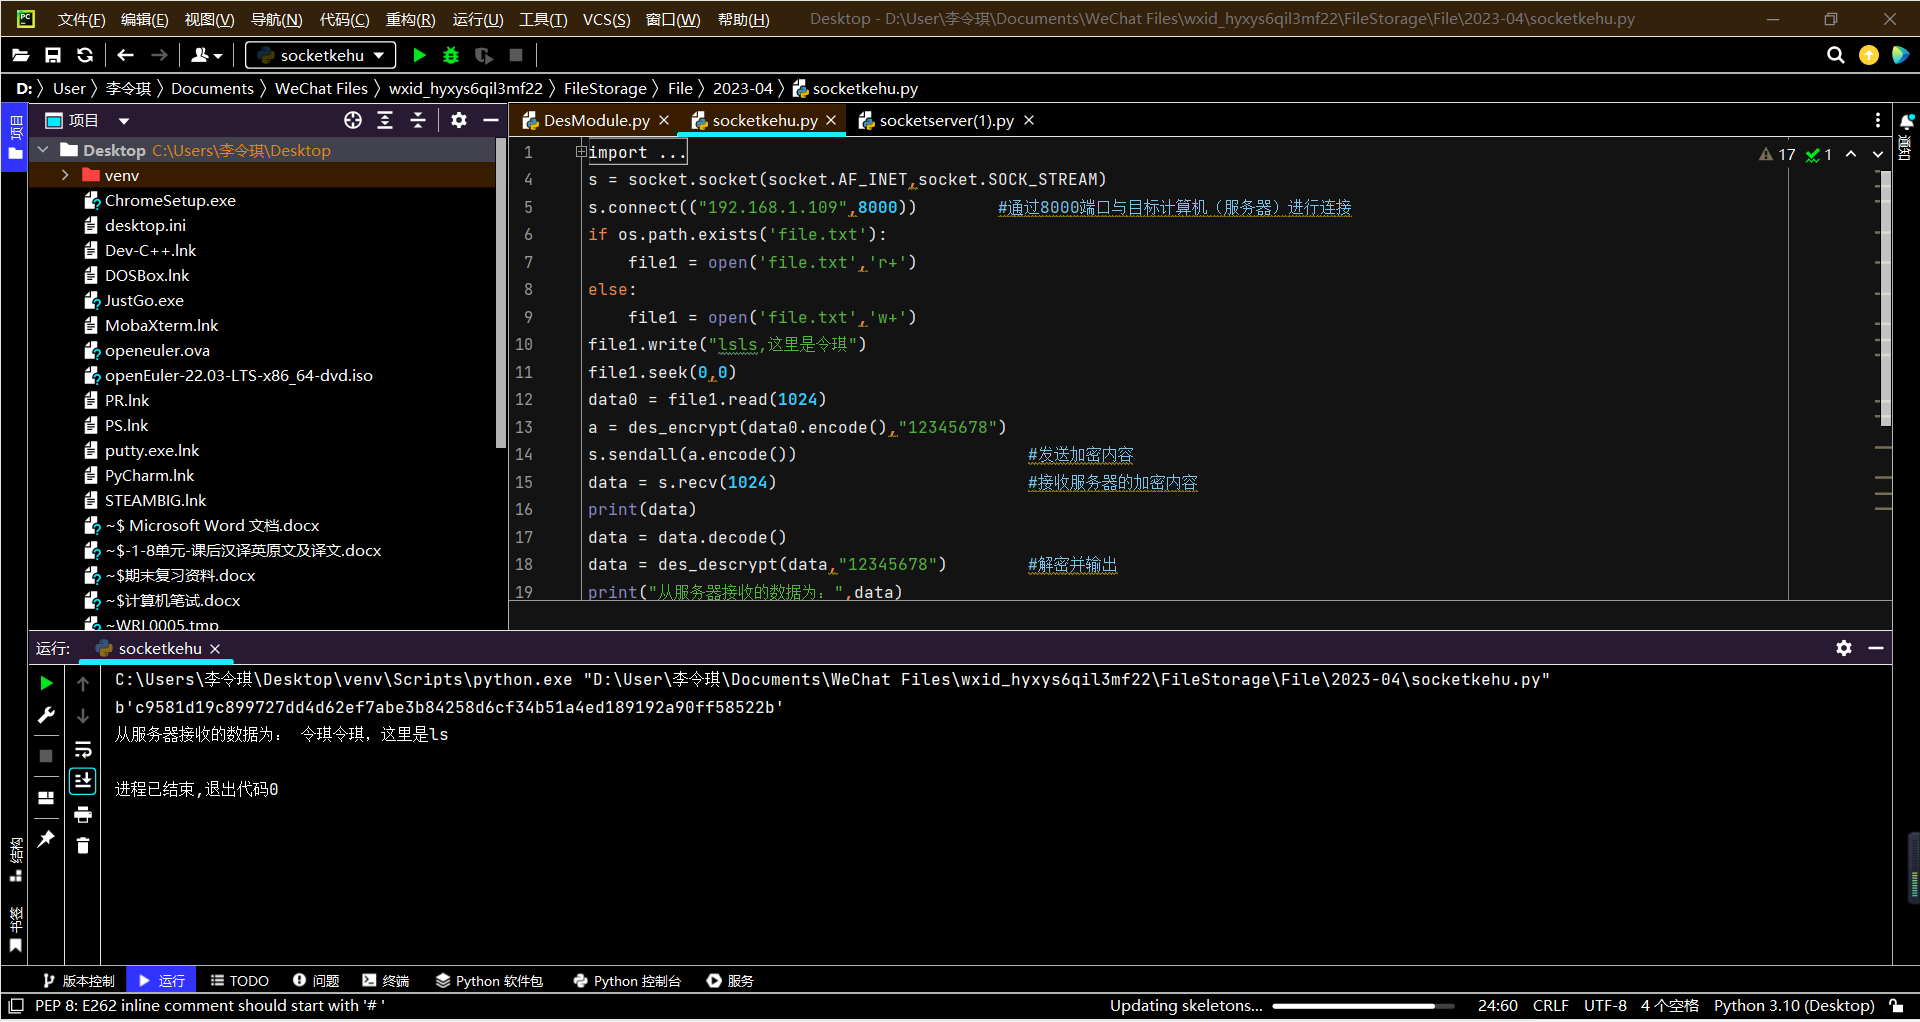The height and width of the screenshot is (1022, 1920).
Task: Expand the venv folder
Action: coord(65,175)
